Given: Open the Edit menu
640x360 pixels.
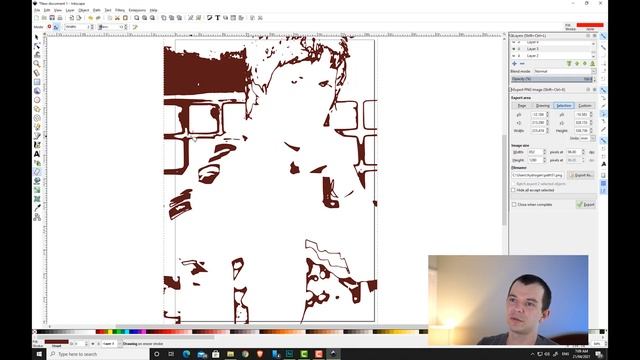Looking at the screenshot, I should [47, 10].
